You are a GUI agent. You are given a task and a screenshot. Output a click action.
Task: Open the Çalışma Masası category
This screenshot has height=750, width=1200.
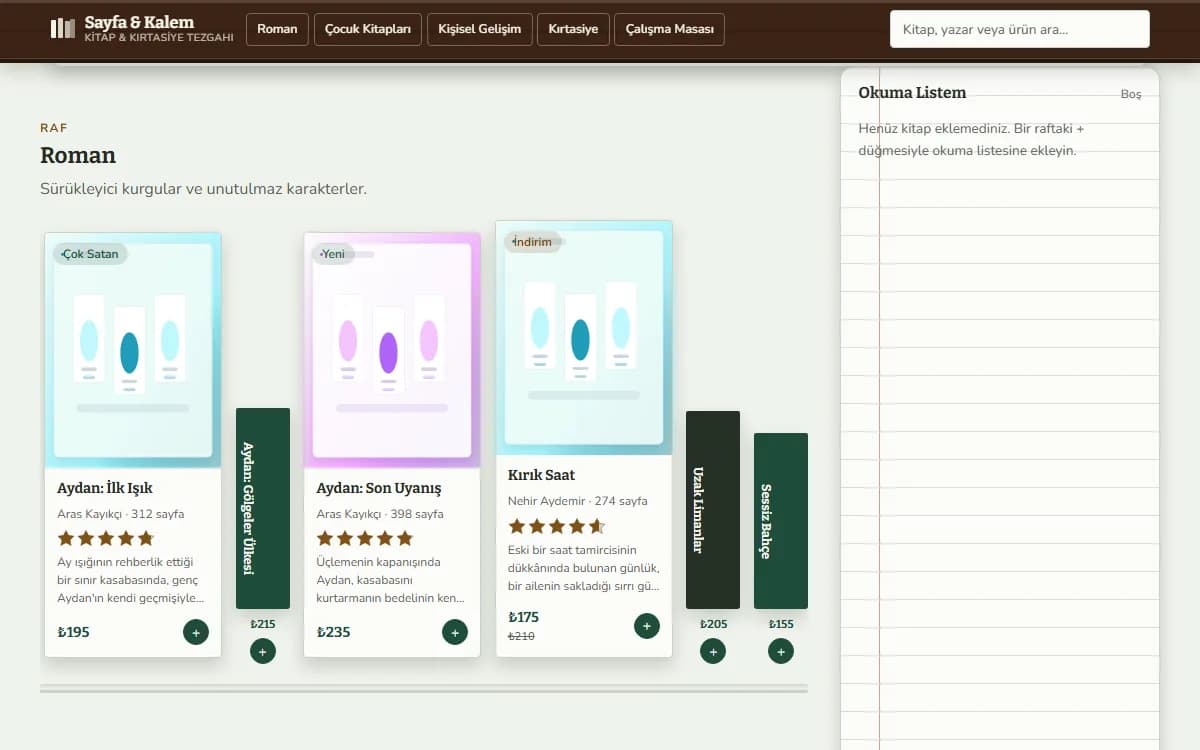pos(669,29)
